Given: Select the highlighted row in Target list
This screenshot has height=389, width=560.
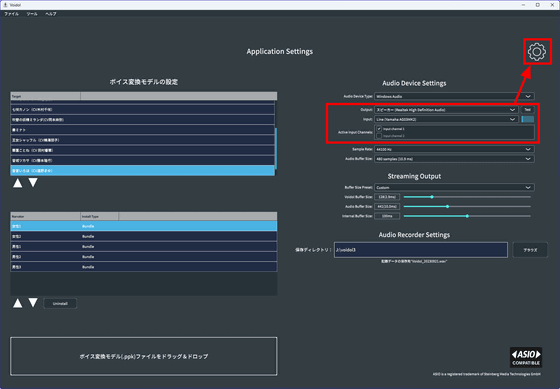Looking at the screenshot, I should click(142, 171).
